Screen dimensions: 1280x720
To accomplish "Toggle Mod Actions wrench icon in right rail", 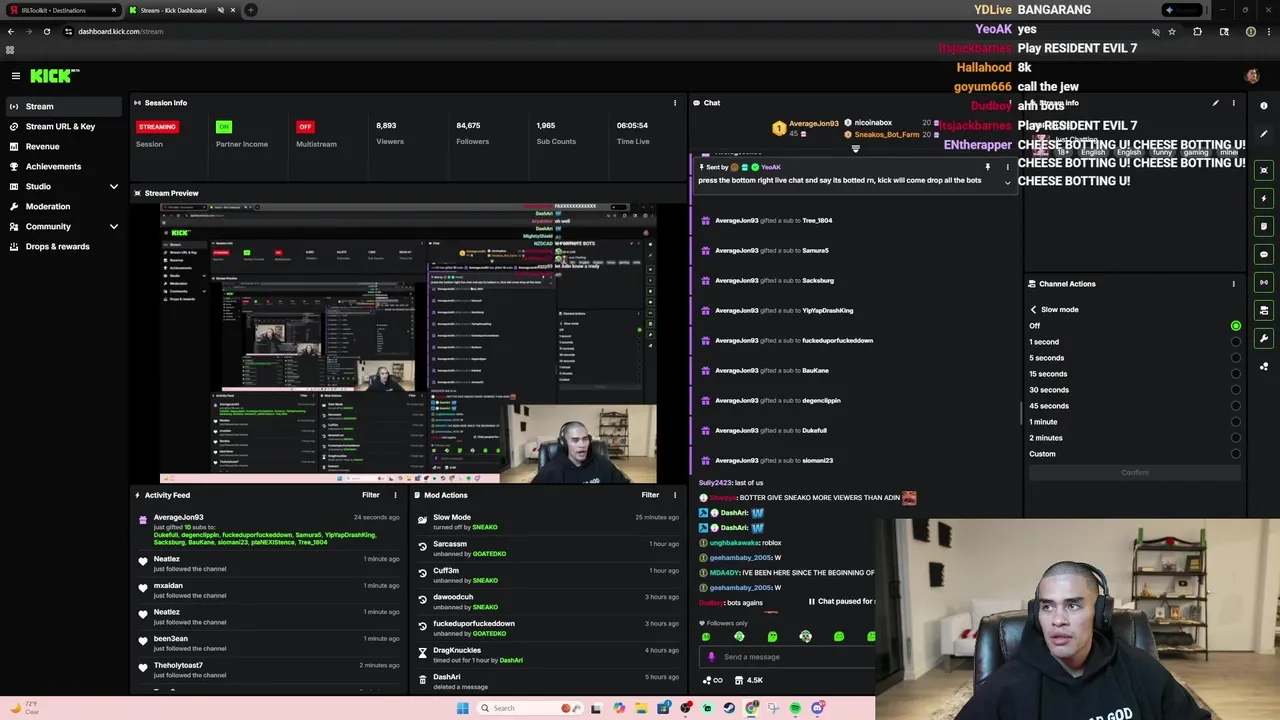I will pos(1264,338).
